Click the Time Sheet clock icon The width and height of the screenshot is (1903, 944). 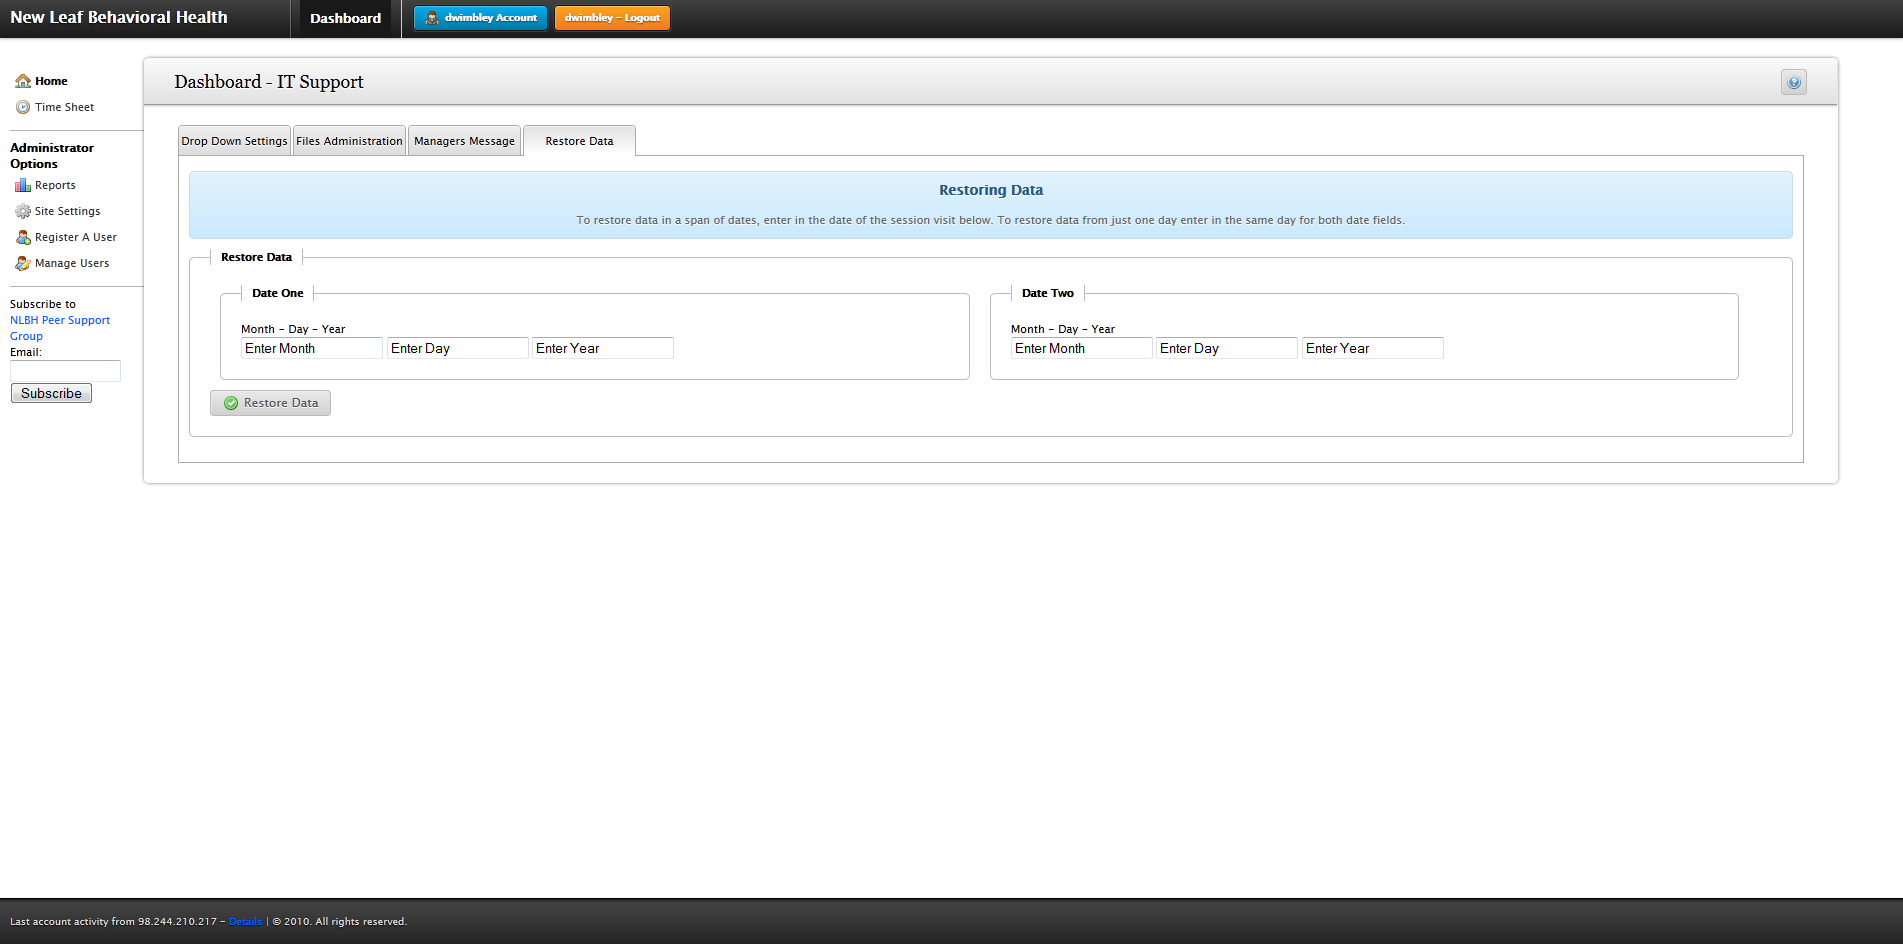click(22, 107)
